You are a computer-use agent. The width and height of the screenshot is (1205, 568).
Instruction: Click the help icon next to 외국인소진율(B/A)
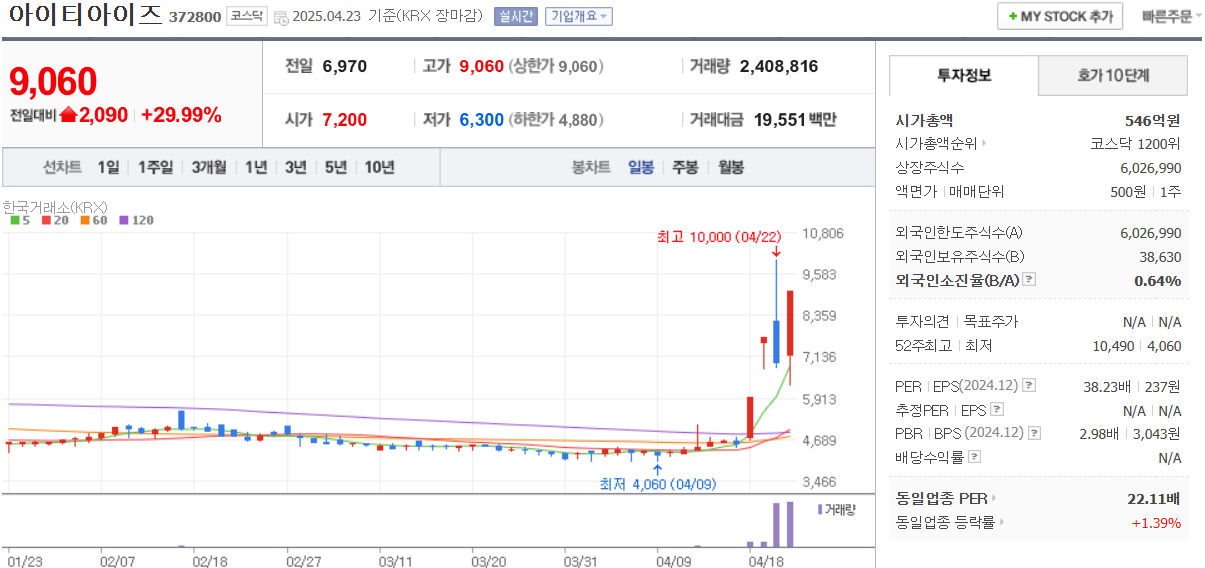click(1030, 280)
